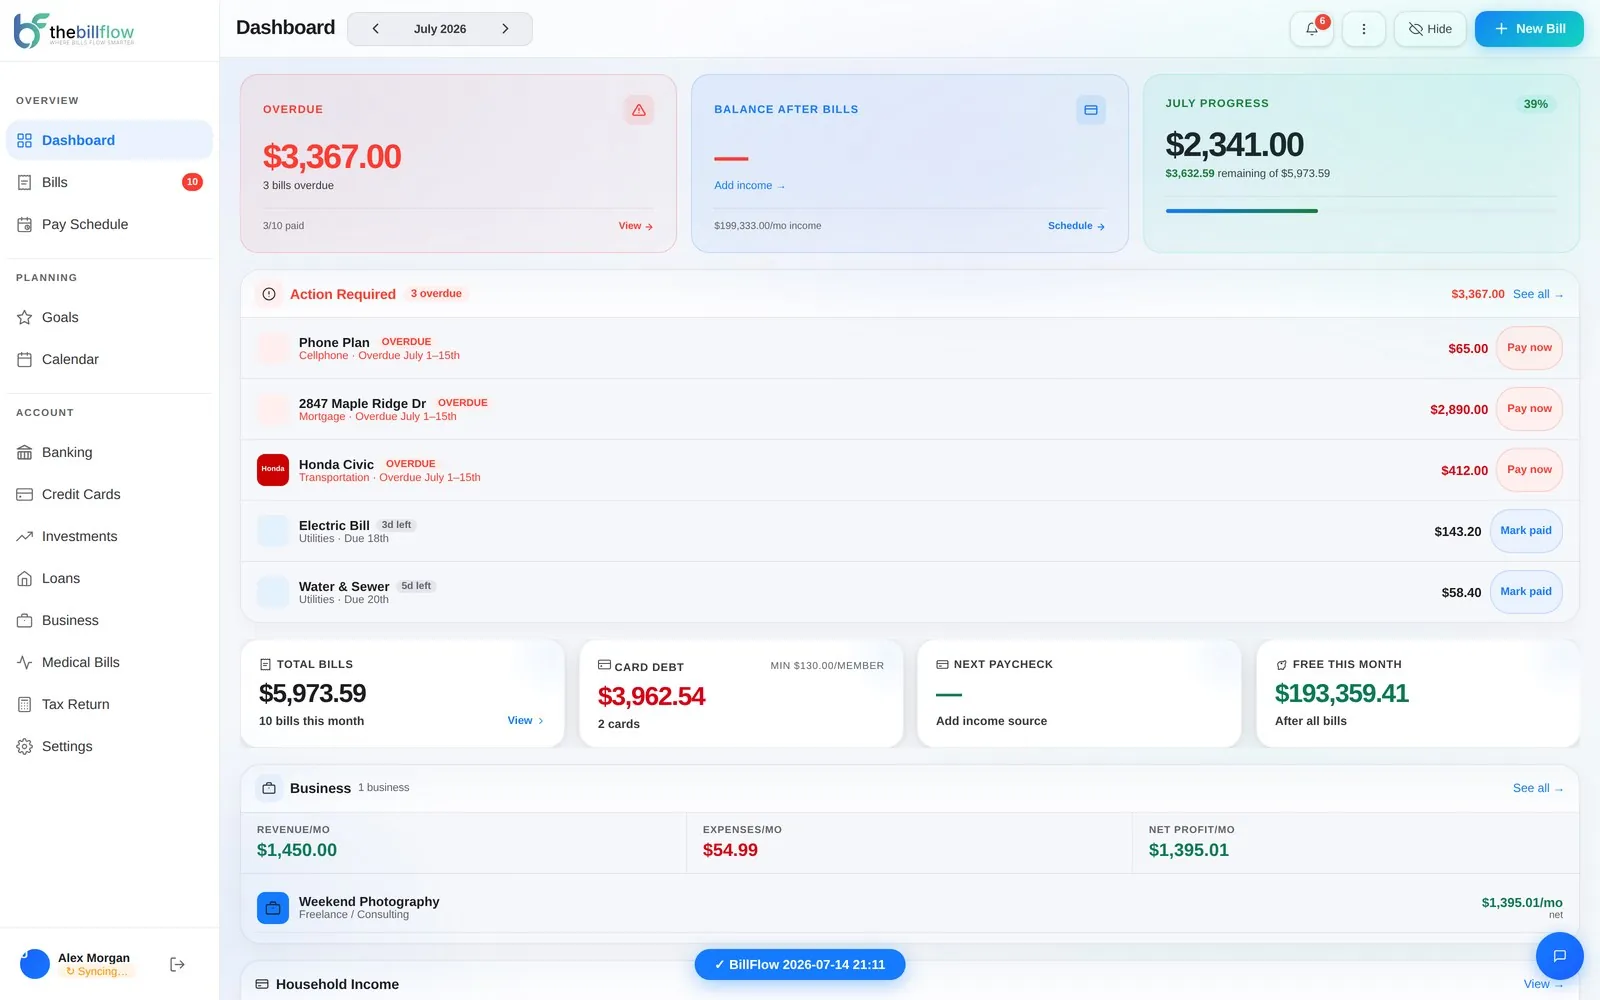This screenshot has height=1000, width=1600.
Task: Click the 3 overdue badge
Action: (436, 294)
